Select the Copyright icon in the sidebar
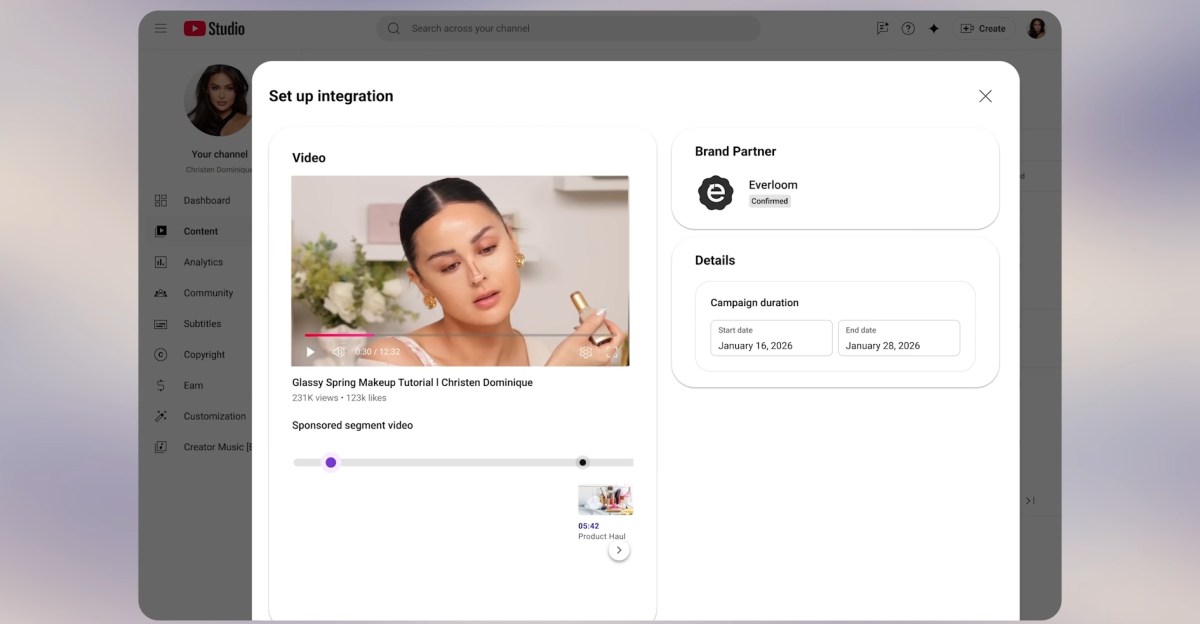1200x624 pixels. tap(160, 354)
